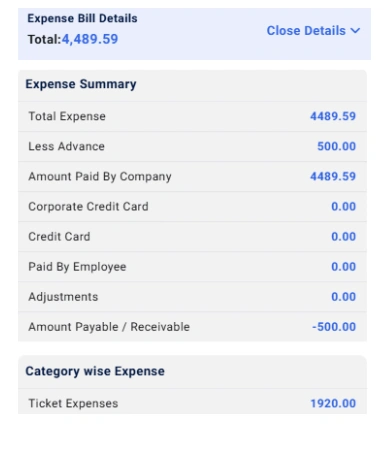This screenshot has height=454, width=390.
Task: Click the Expense Summary heading
Action: (81, 84)
